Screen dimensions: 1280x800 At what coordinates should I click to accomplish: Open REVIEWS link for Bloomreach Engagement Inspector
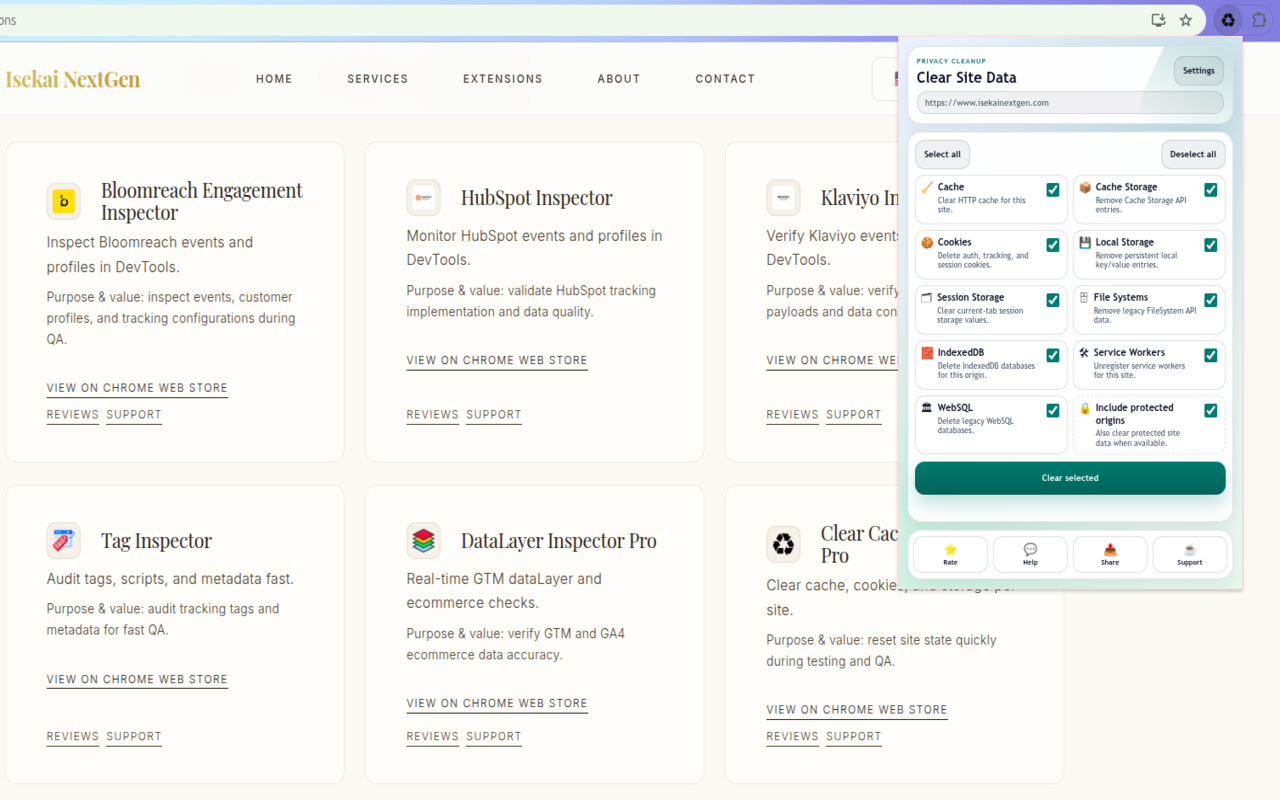pos(73,415)
